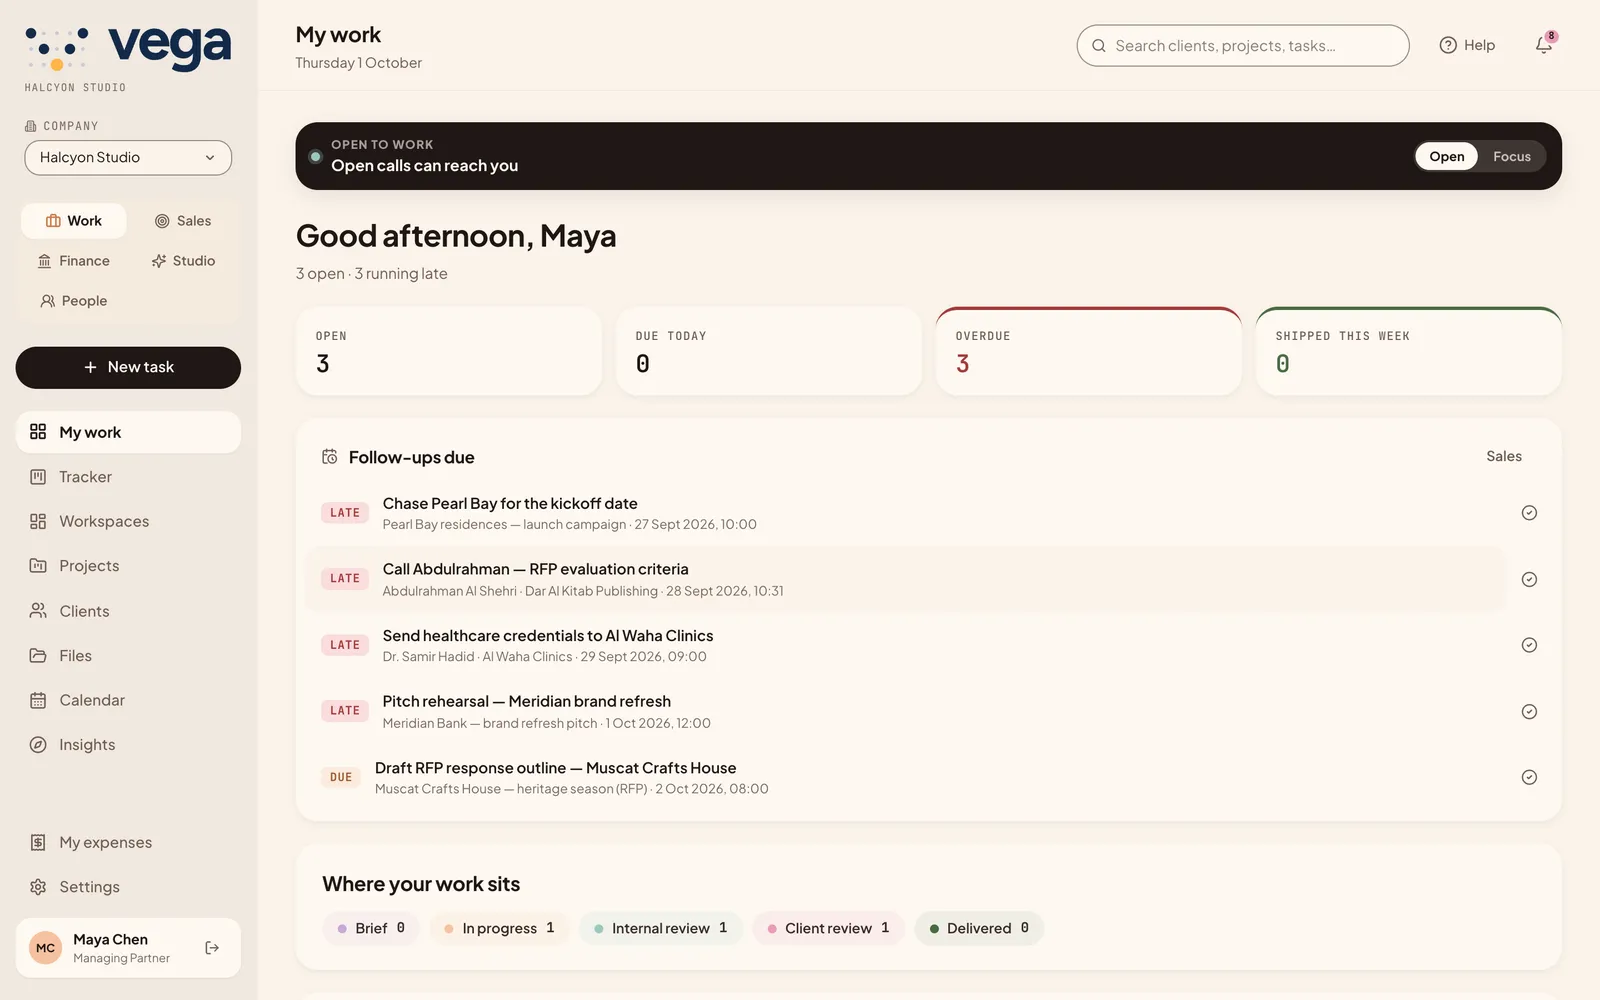Open the notifications bell

[1544, 45]
